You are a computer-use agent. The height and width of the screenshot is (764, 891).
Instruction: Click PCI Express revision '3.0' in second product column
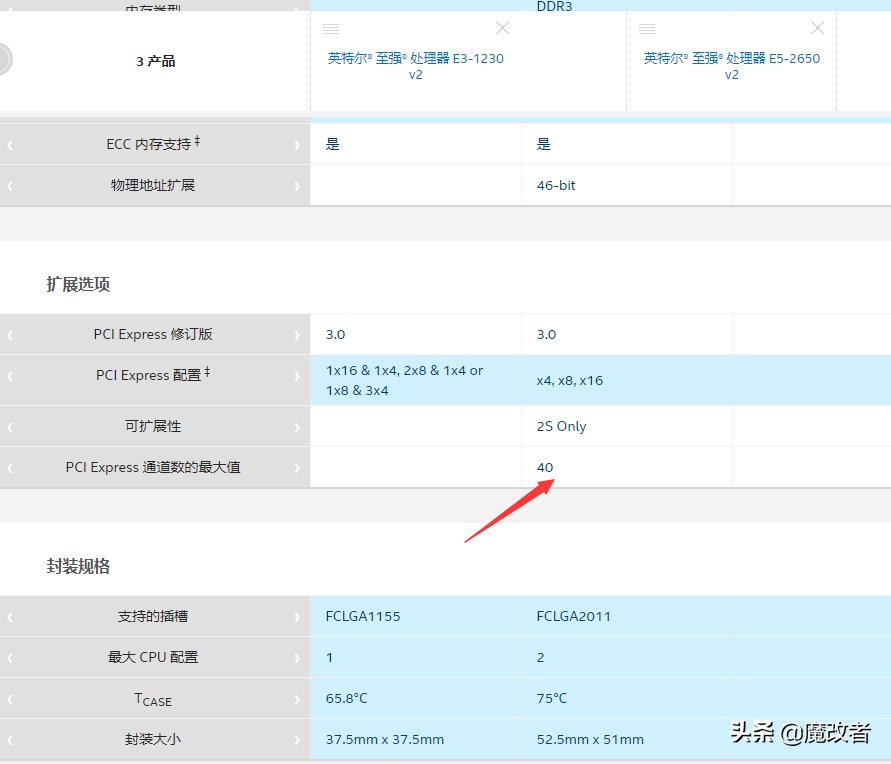[x=546, y=334]
